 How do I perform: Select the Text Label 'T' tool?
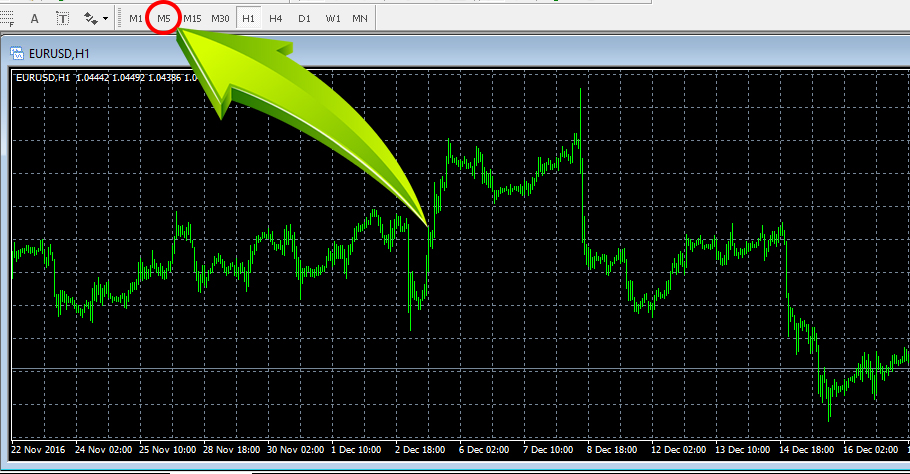(x=62, y=19)
